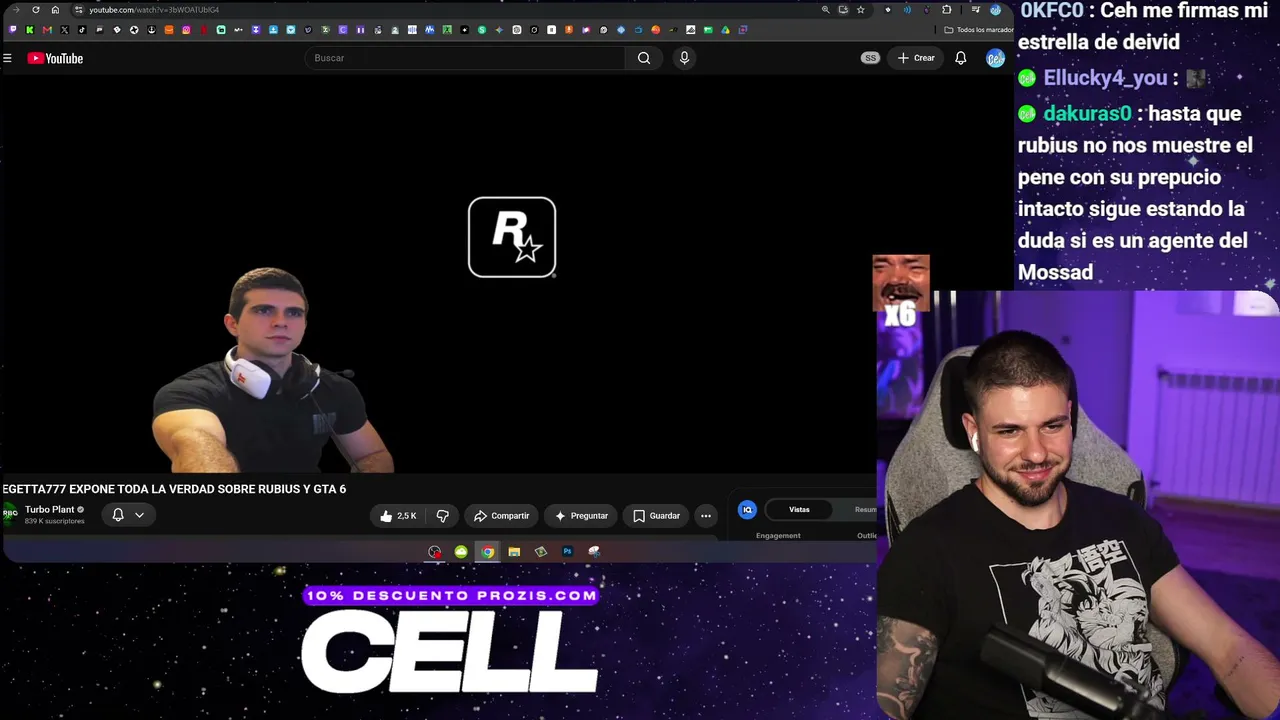1280x720 pixels.
Task: Click the Ellucky4_you chat username
Action: pos(1105,78)
